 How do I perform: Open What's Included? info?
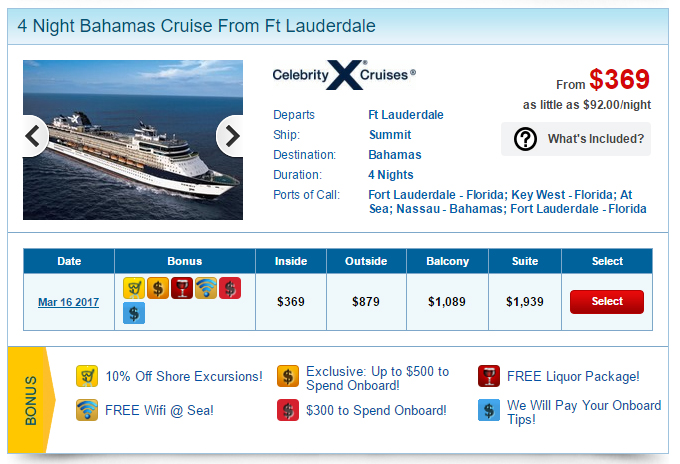pyautogui.click(x=576, y=139)
